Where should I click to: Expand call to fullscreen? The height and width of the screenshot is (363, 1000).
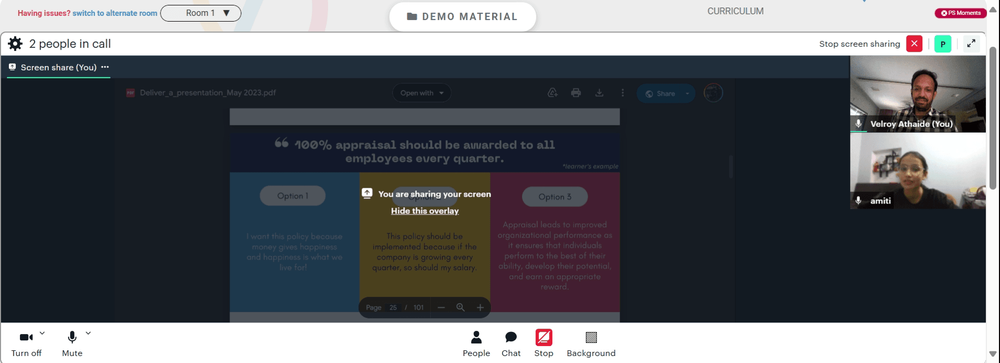971,44
